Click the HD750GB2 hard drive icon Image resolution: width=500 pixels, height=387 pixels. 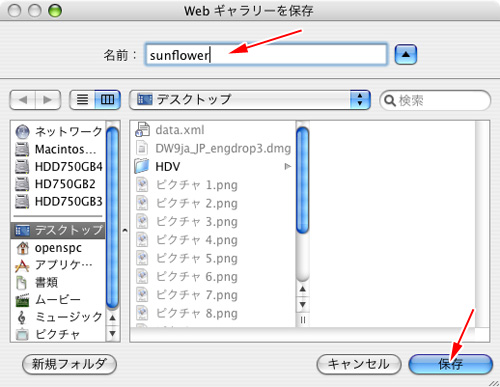[x=22, y=184]
